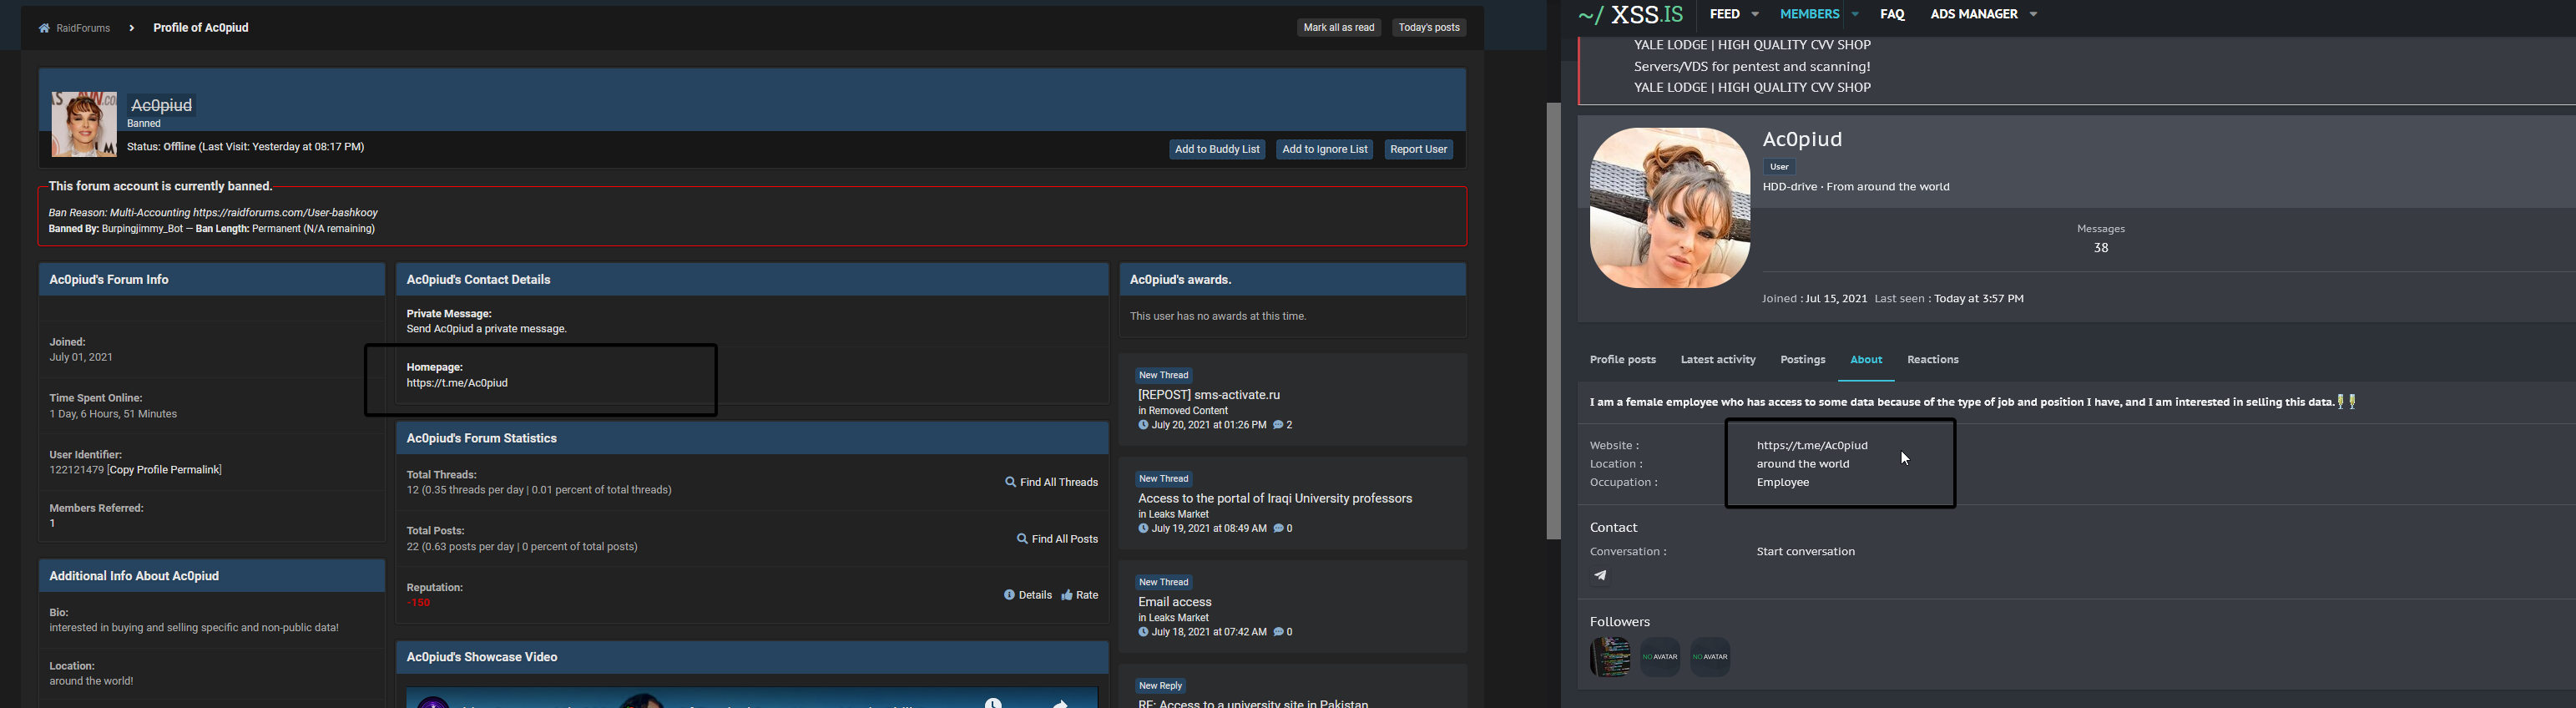
Task: Click Find All Posts search link
Action: point(1057,539)
